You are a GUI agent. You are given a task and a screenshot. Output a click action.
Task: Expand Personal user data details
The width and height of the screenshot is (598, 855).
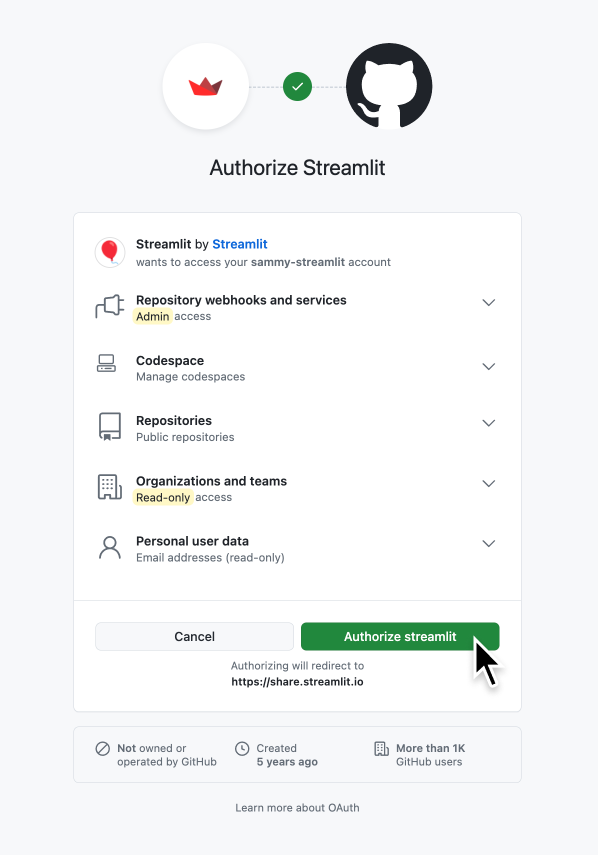pos(489,543)
